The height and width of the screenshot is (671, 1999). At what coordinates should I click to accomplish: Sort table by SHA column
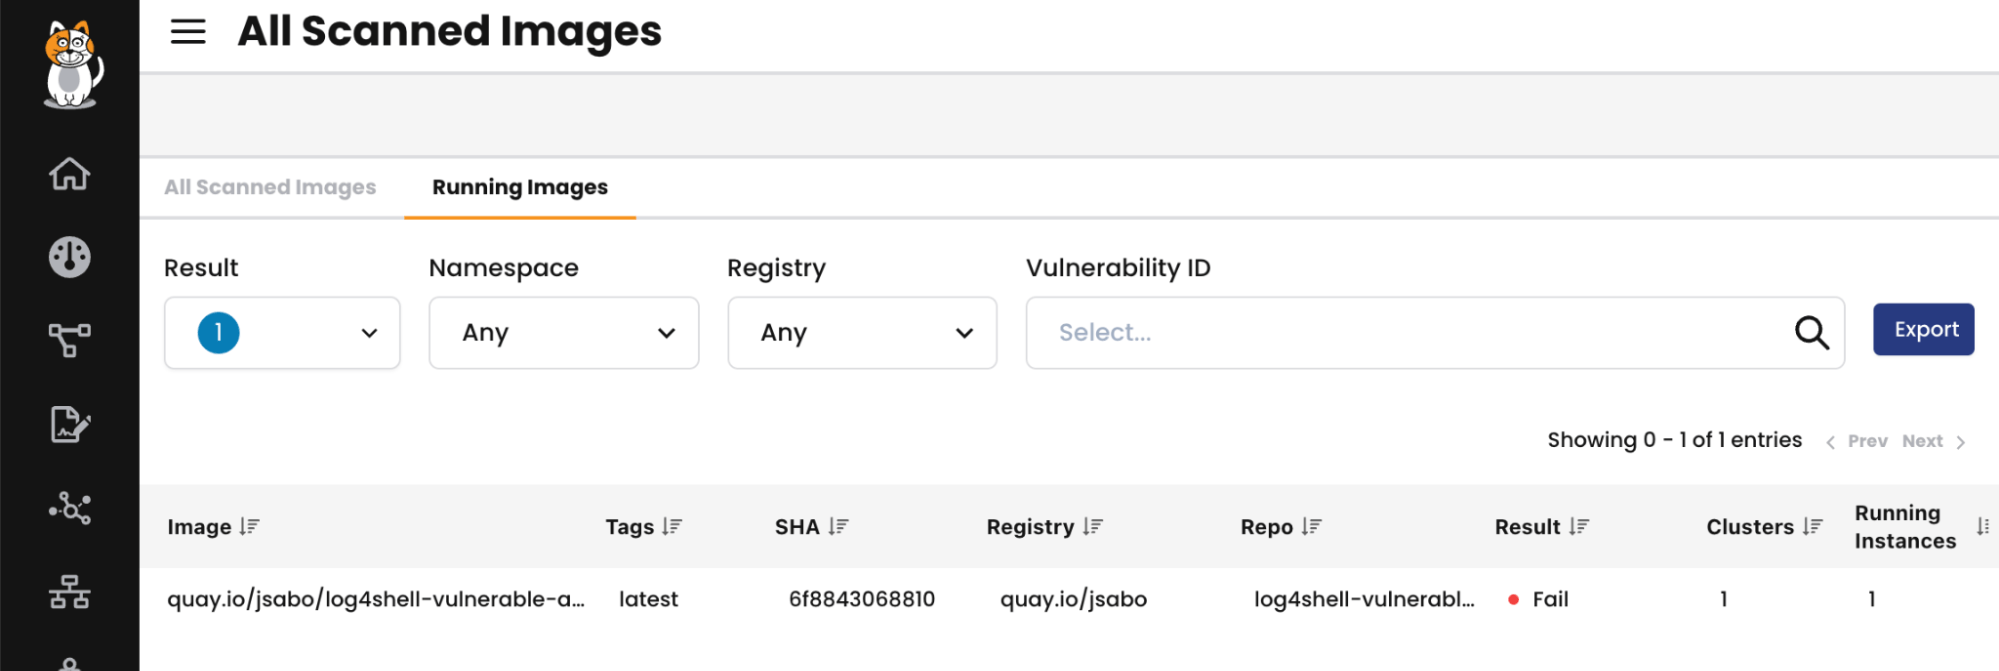tap(838, 526)
